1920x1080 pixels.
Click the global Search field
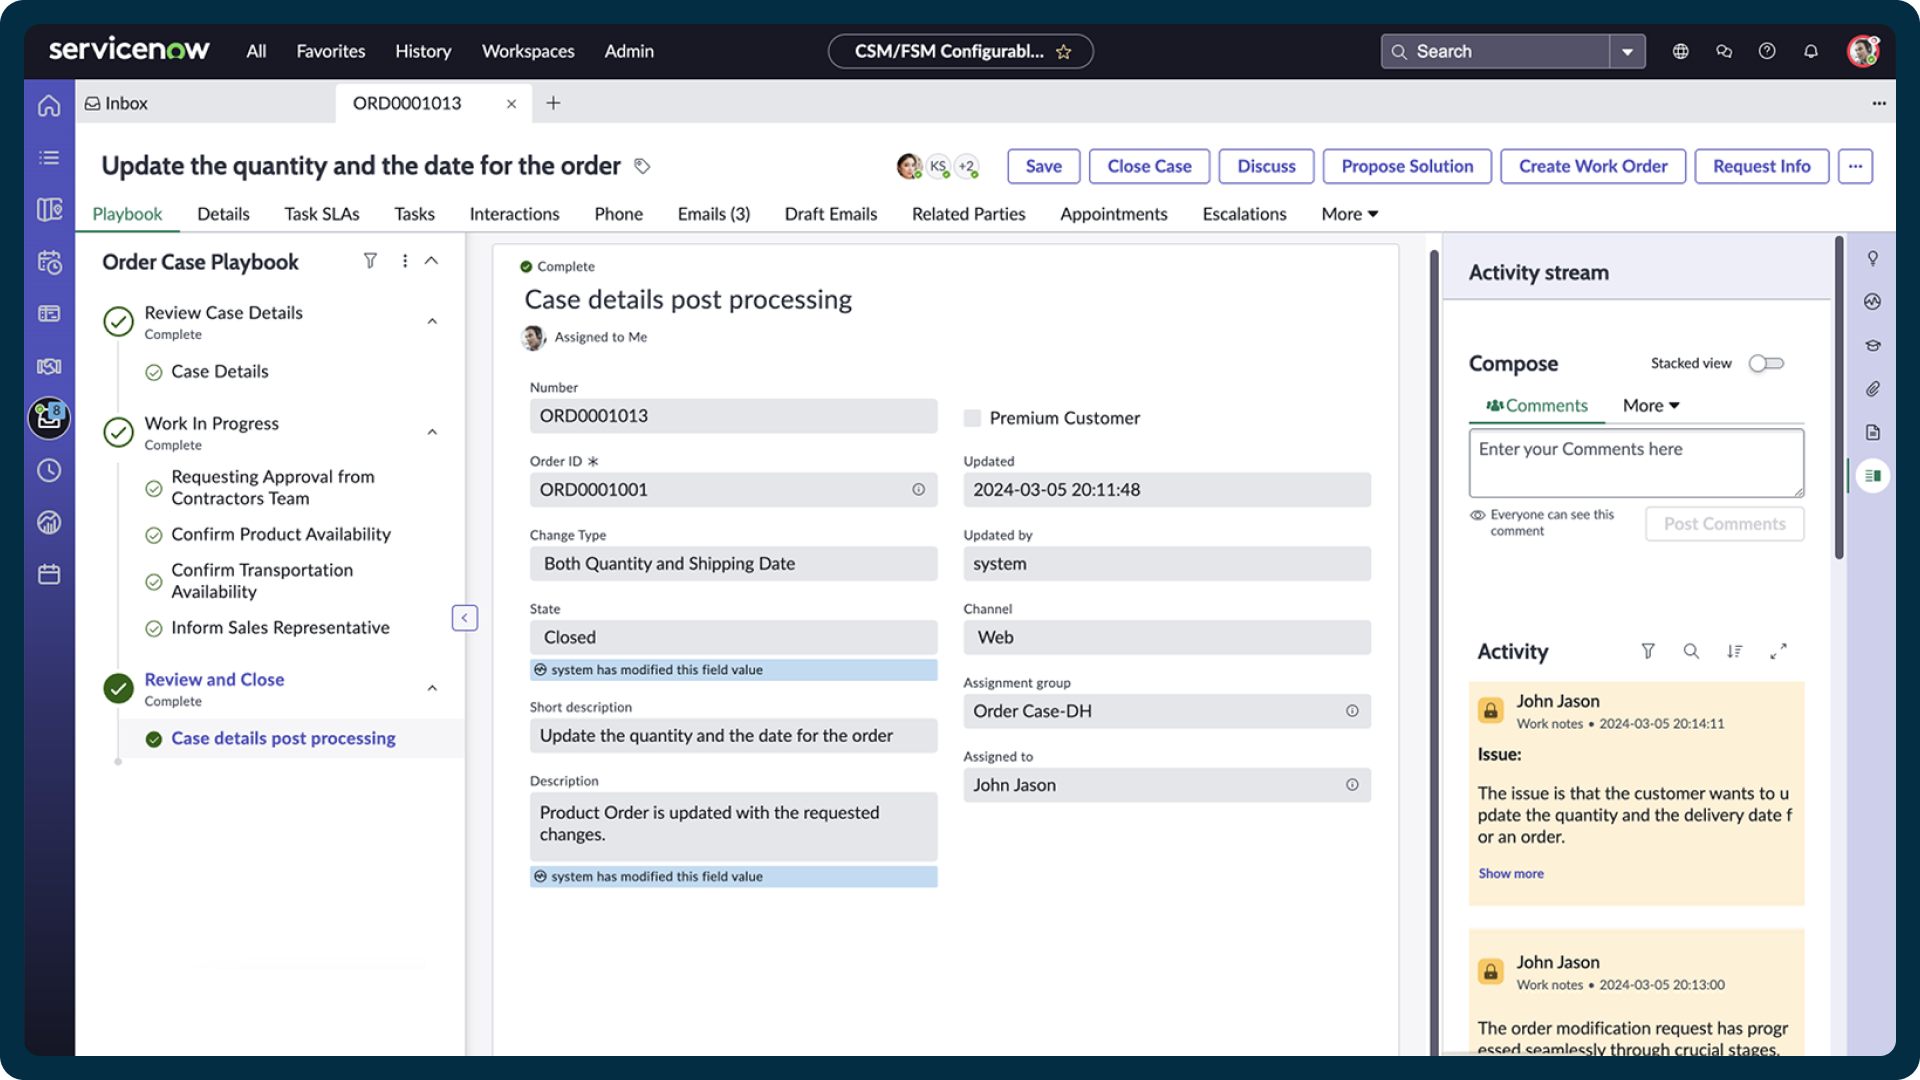pos(1496,51)
